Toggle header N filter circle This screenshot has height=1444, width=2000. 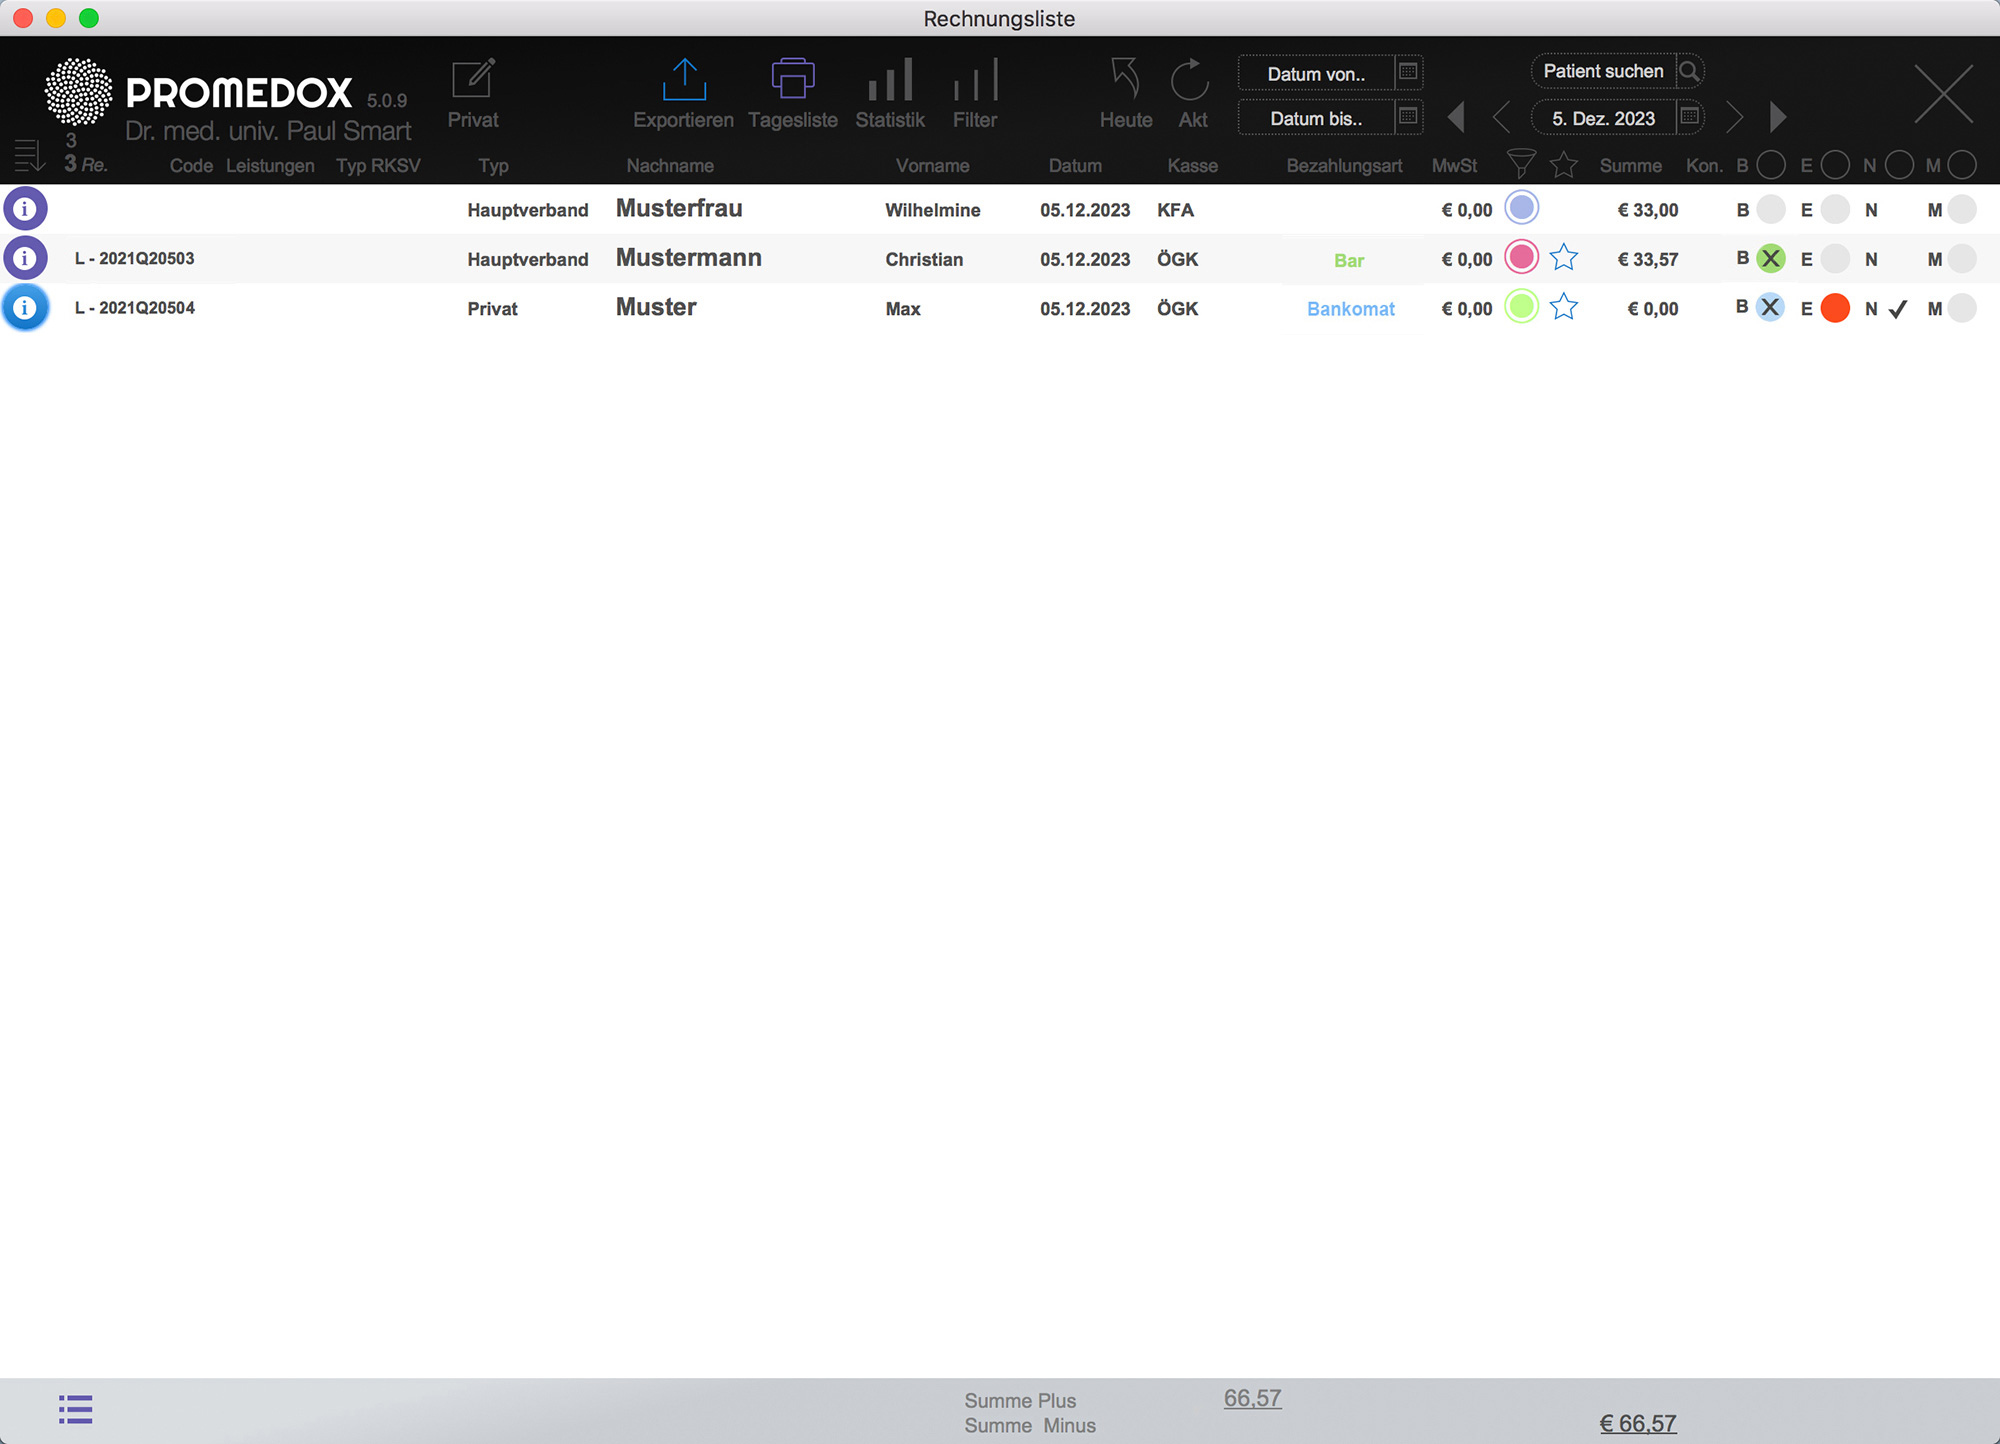click(x=1899, y=165)
